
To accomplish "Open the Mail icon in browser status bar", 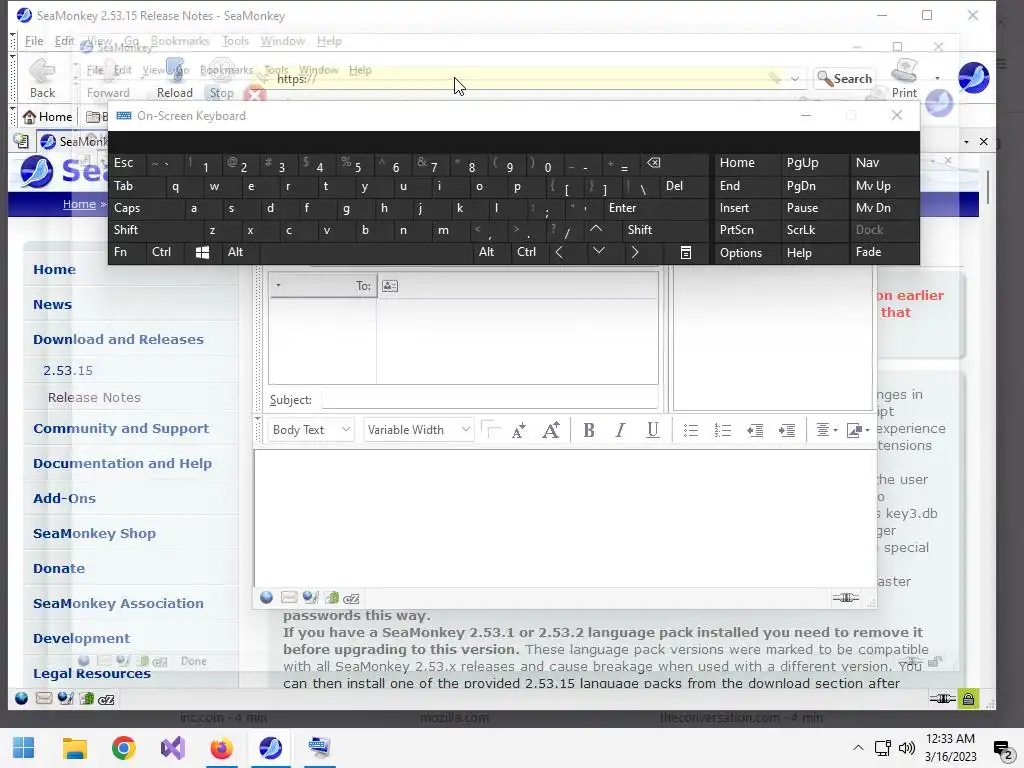I will [x=44, y=699].
